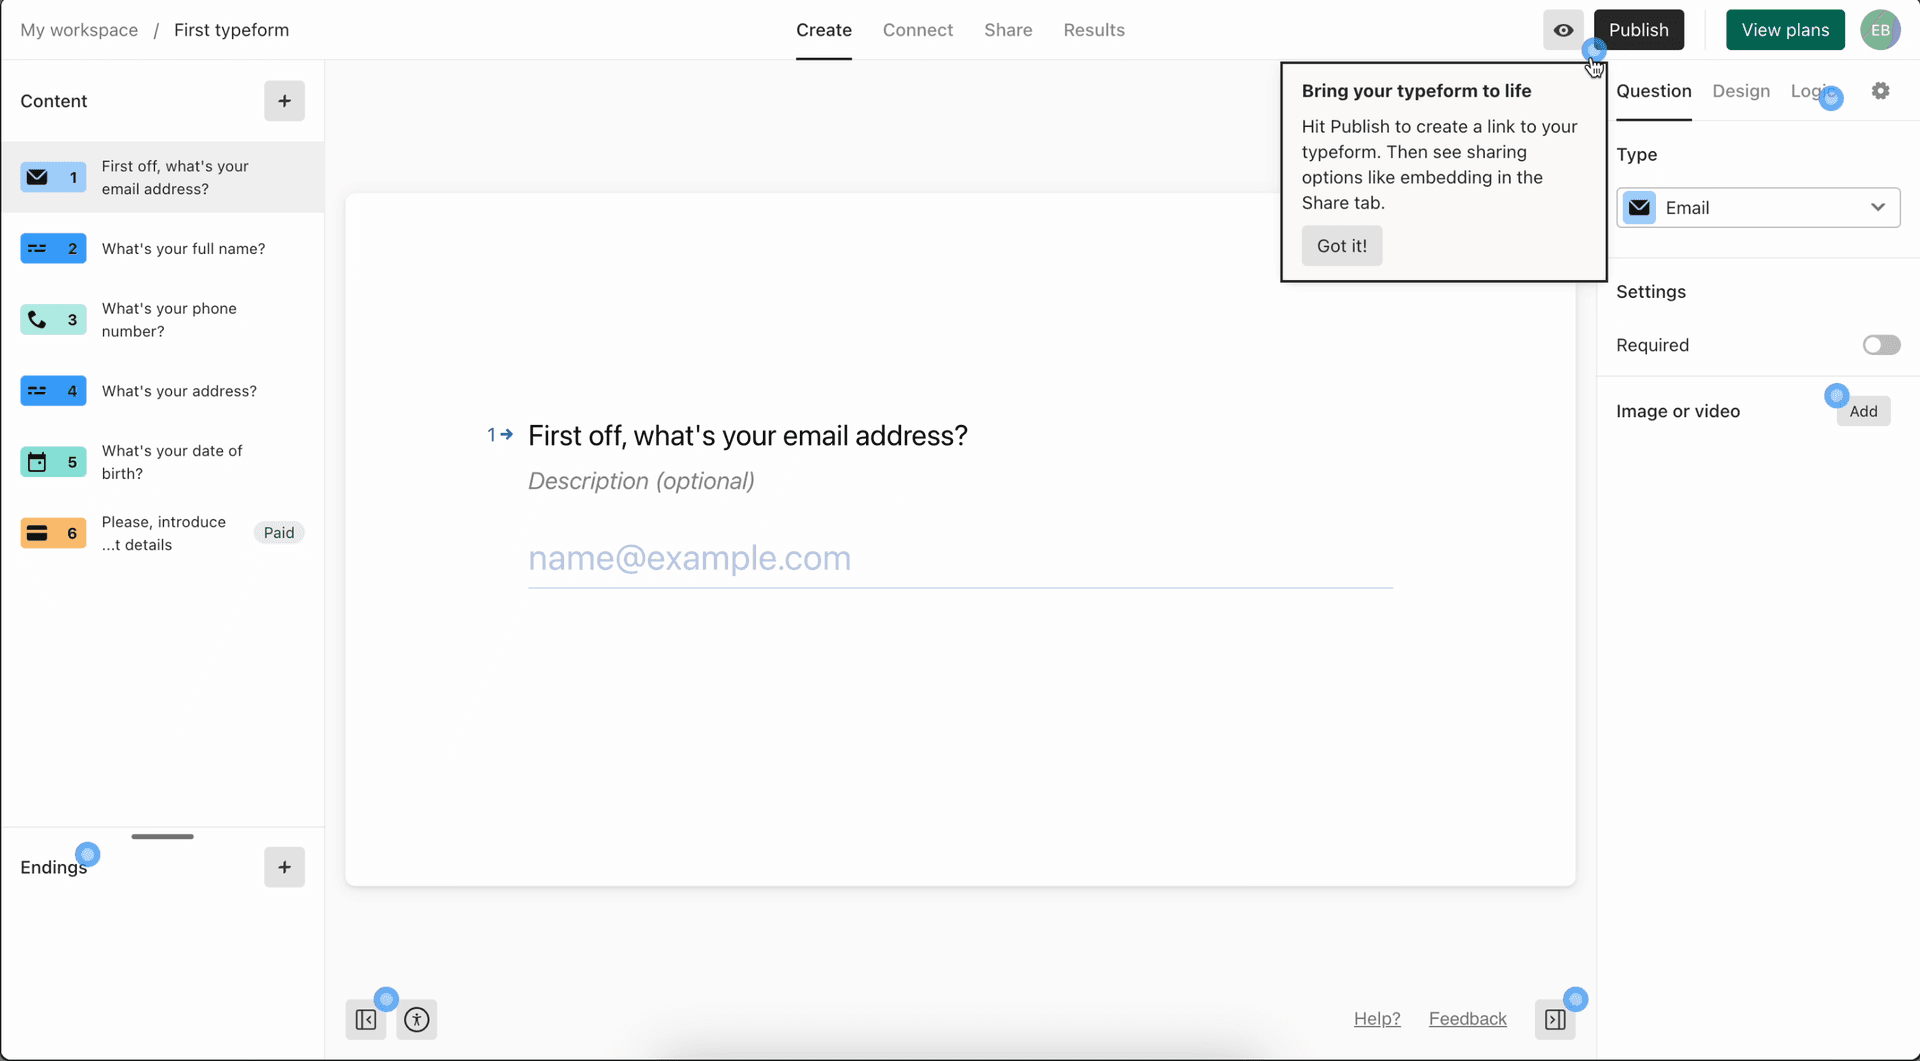Click the Description (optional) field
Screen dimensions: 1920x1061
pos(641,481)
